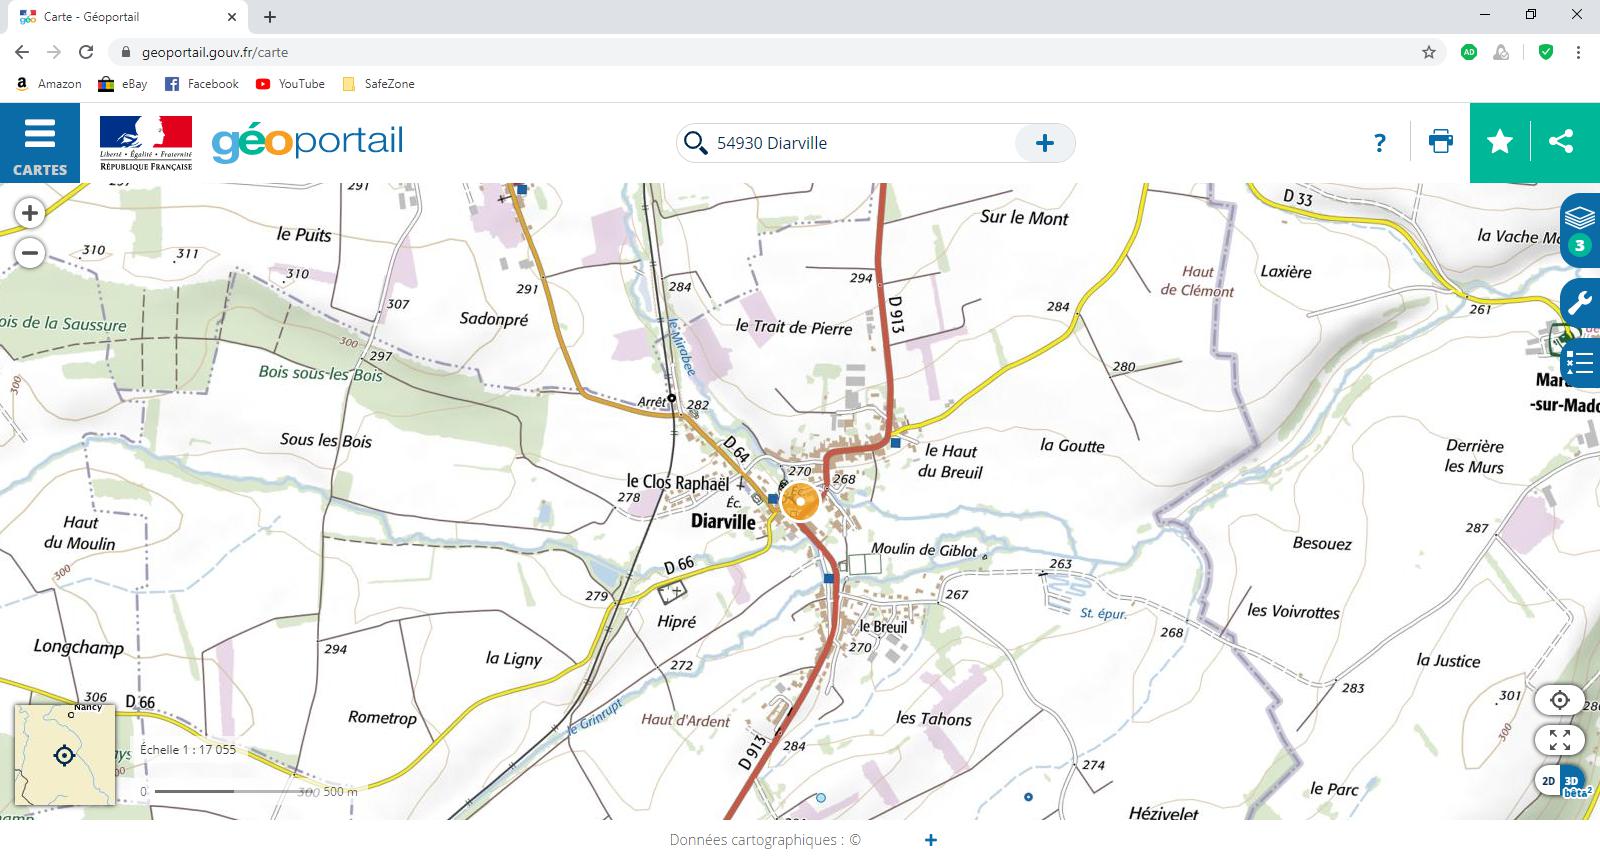The width and height of the screenshot is (1600, 860).
Task: Open the green shield extension
Action: tap(1546, 52)
